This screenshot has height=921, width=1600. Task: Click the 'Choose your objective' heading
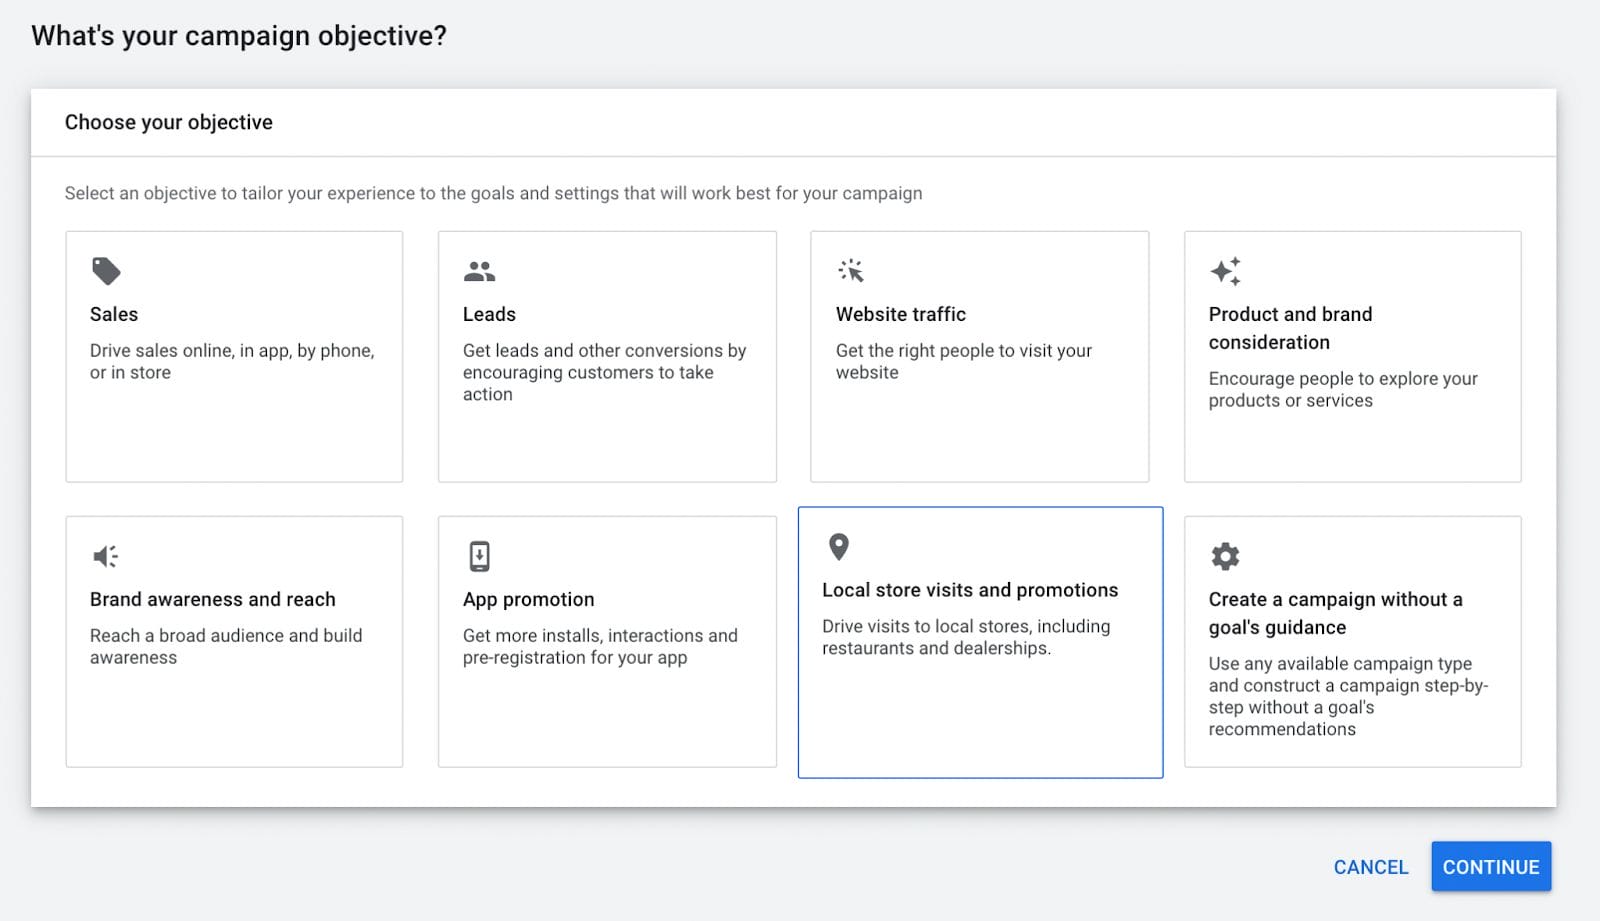click(x=169, y=122)
